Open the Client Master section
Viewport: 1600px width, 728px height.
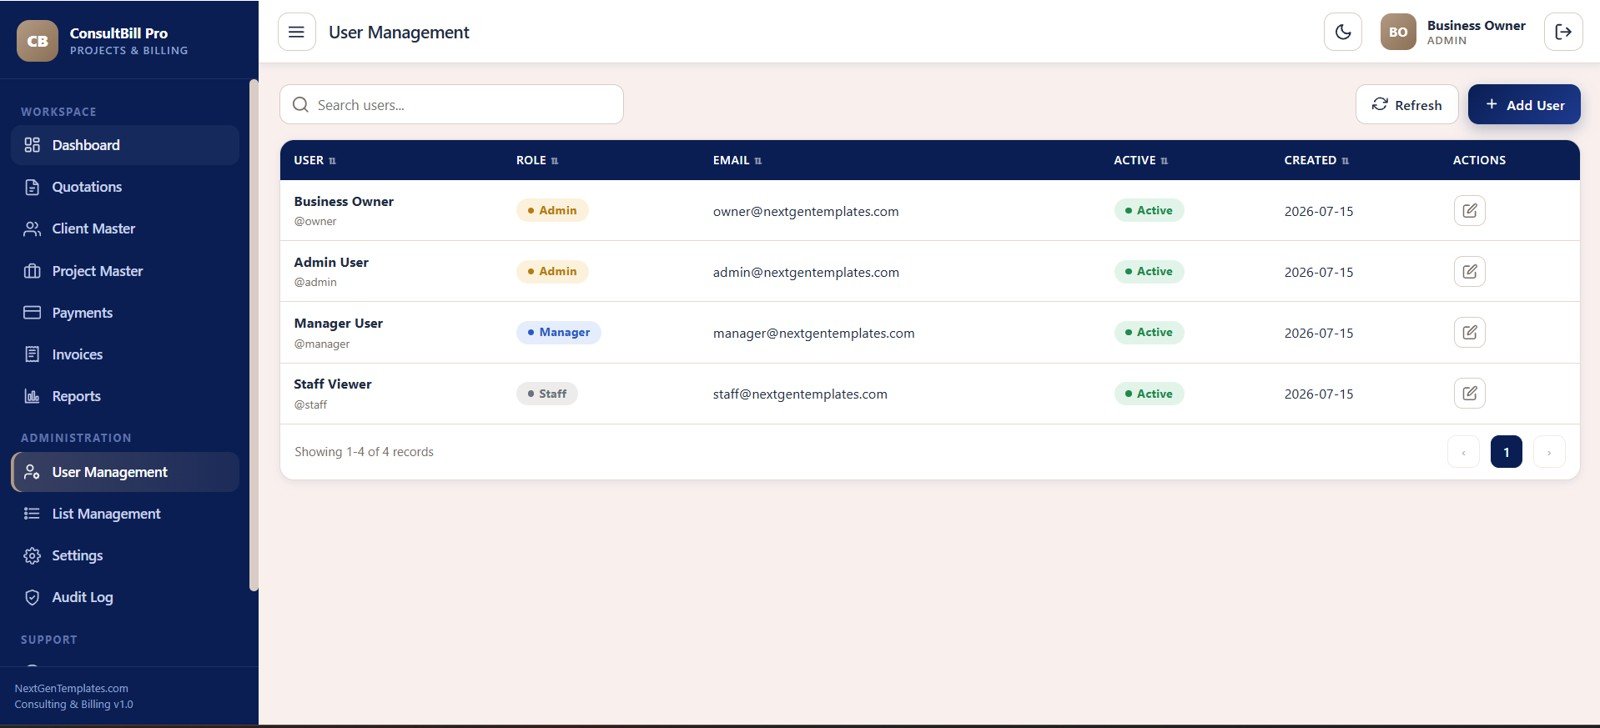(x=125, y=229)
